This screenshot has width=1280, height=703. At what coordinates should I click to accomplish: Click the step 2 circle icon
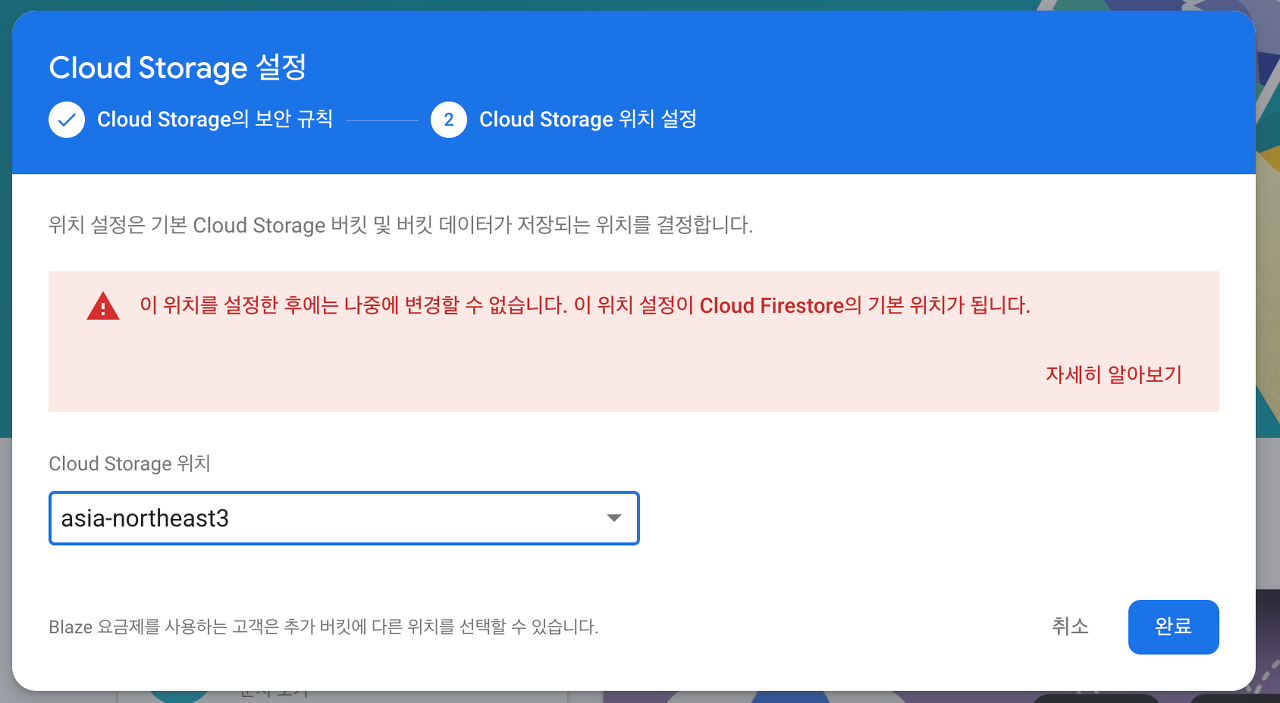pos(449,120)
